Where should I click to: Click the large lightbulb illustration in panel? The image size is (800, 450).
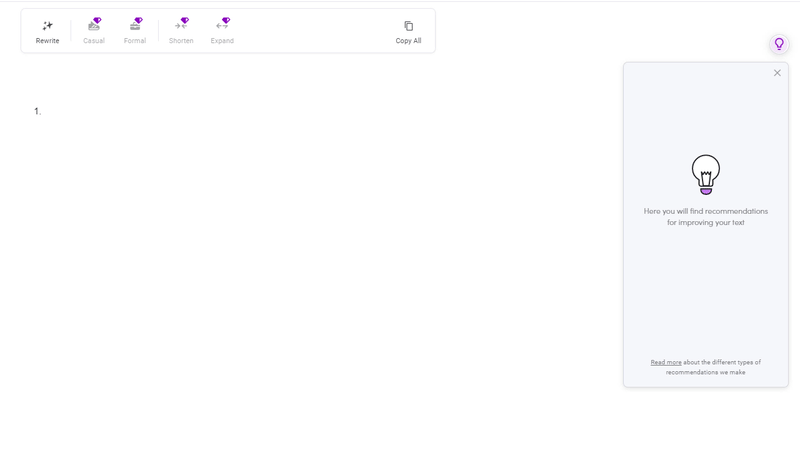(x=706, y=174)
